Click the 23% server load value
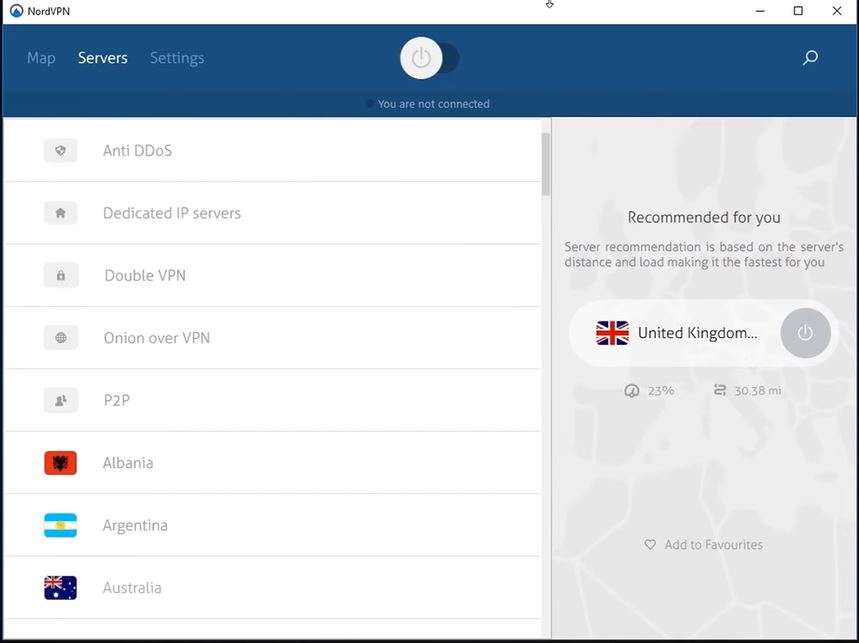Image resolution: width=859 pixels, height=643 pixels. (x=661, y=391)
